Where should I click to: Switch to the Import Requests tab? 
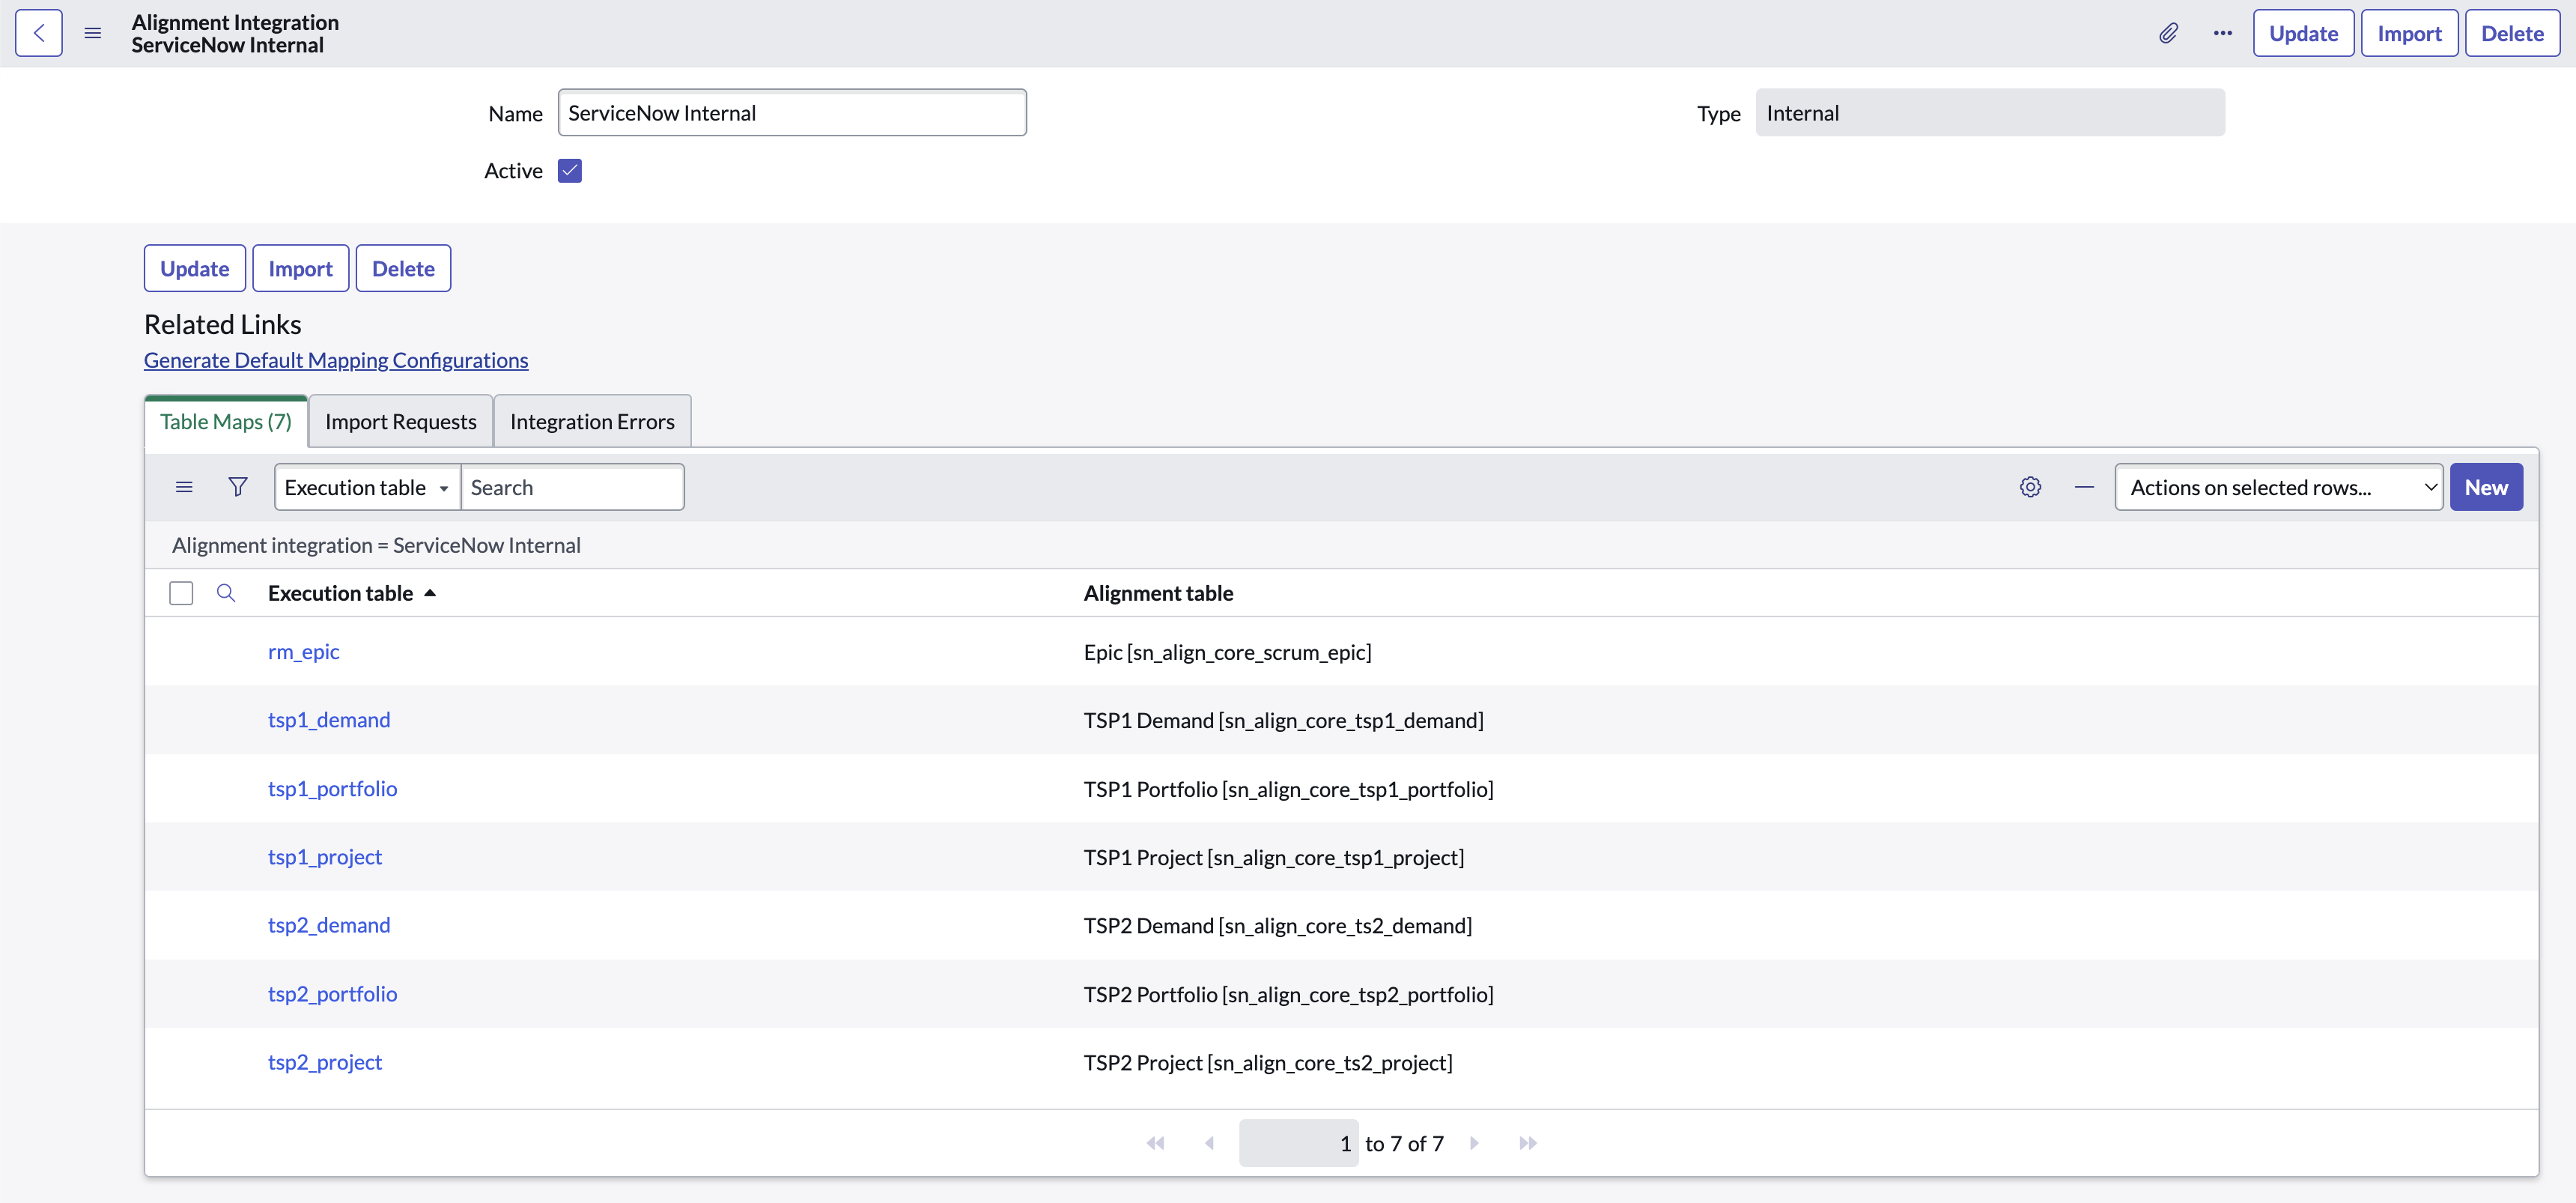401,422
